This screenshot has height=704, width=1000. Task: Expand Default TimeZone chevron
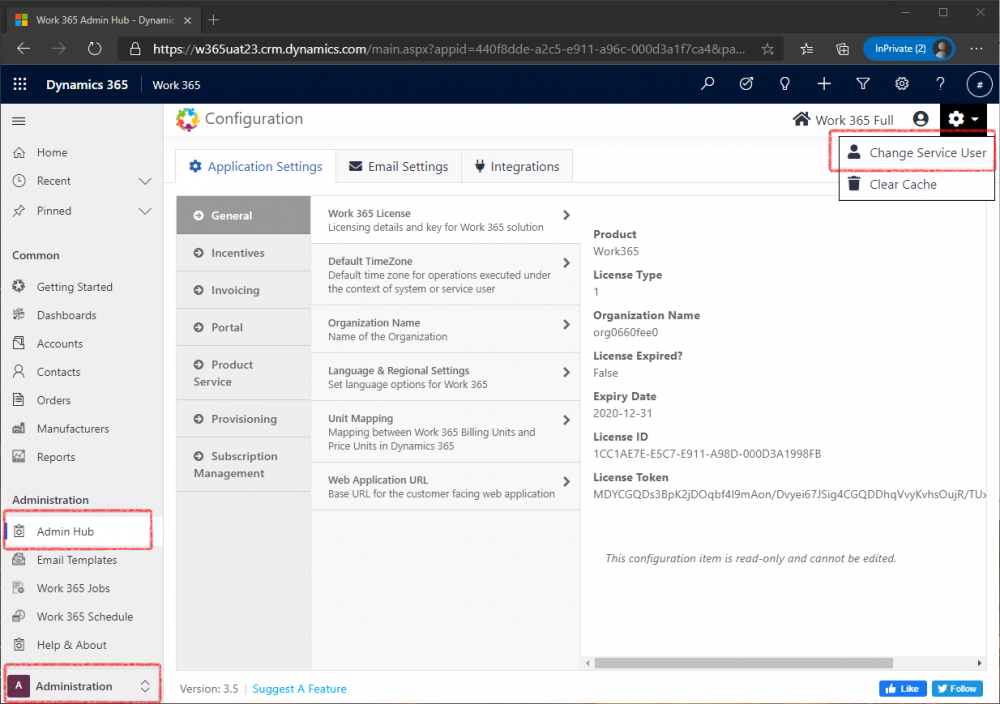pyautogui.click(x=566, y=263)
